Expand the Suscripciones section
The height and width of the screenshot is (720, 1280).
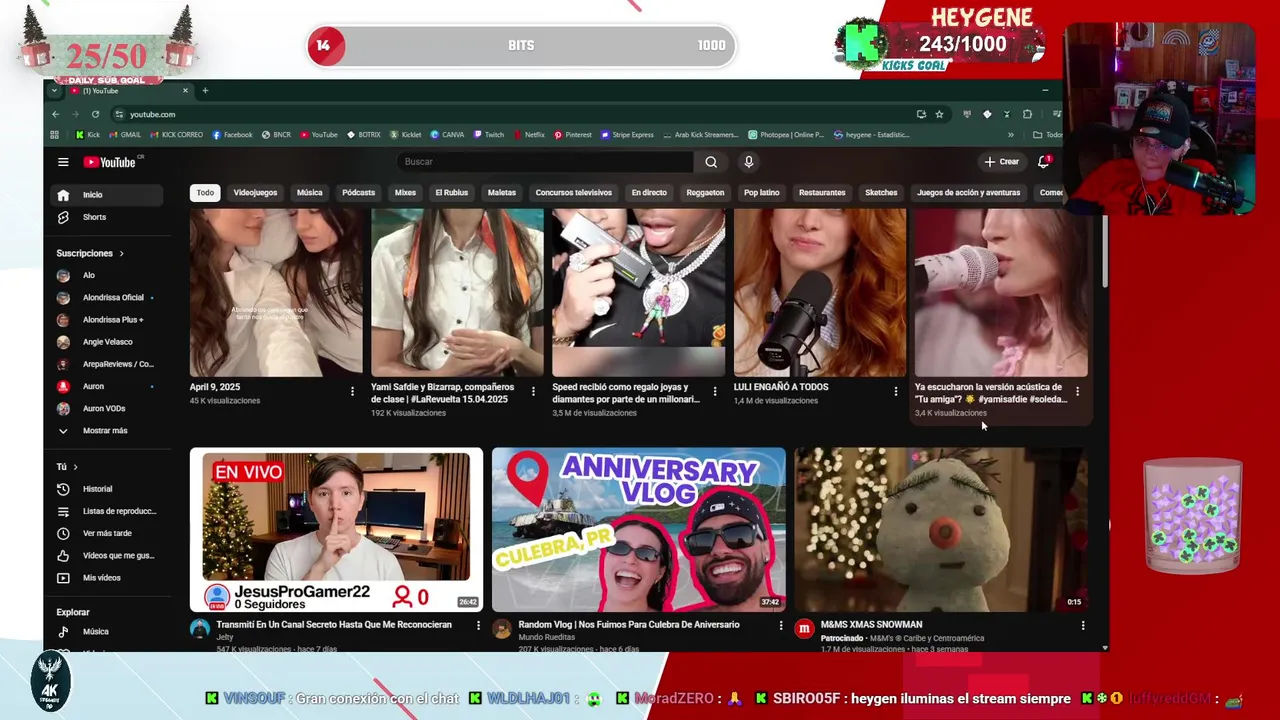[90, 254]
